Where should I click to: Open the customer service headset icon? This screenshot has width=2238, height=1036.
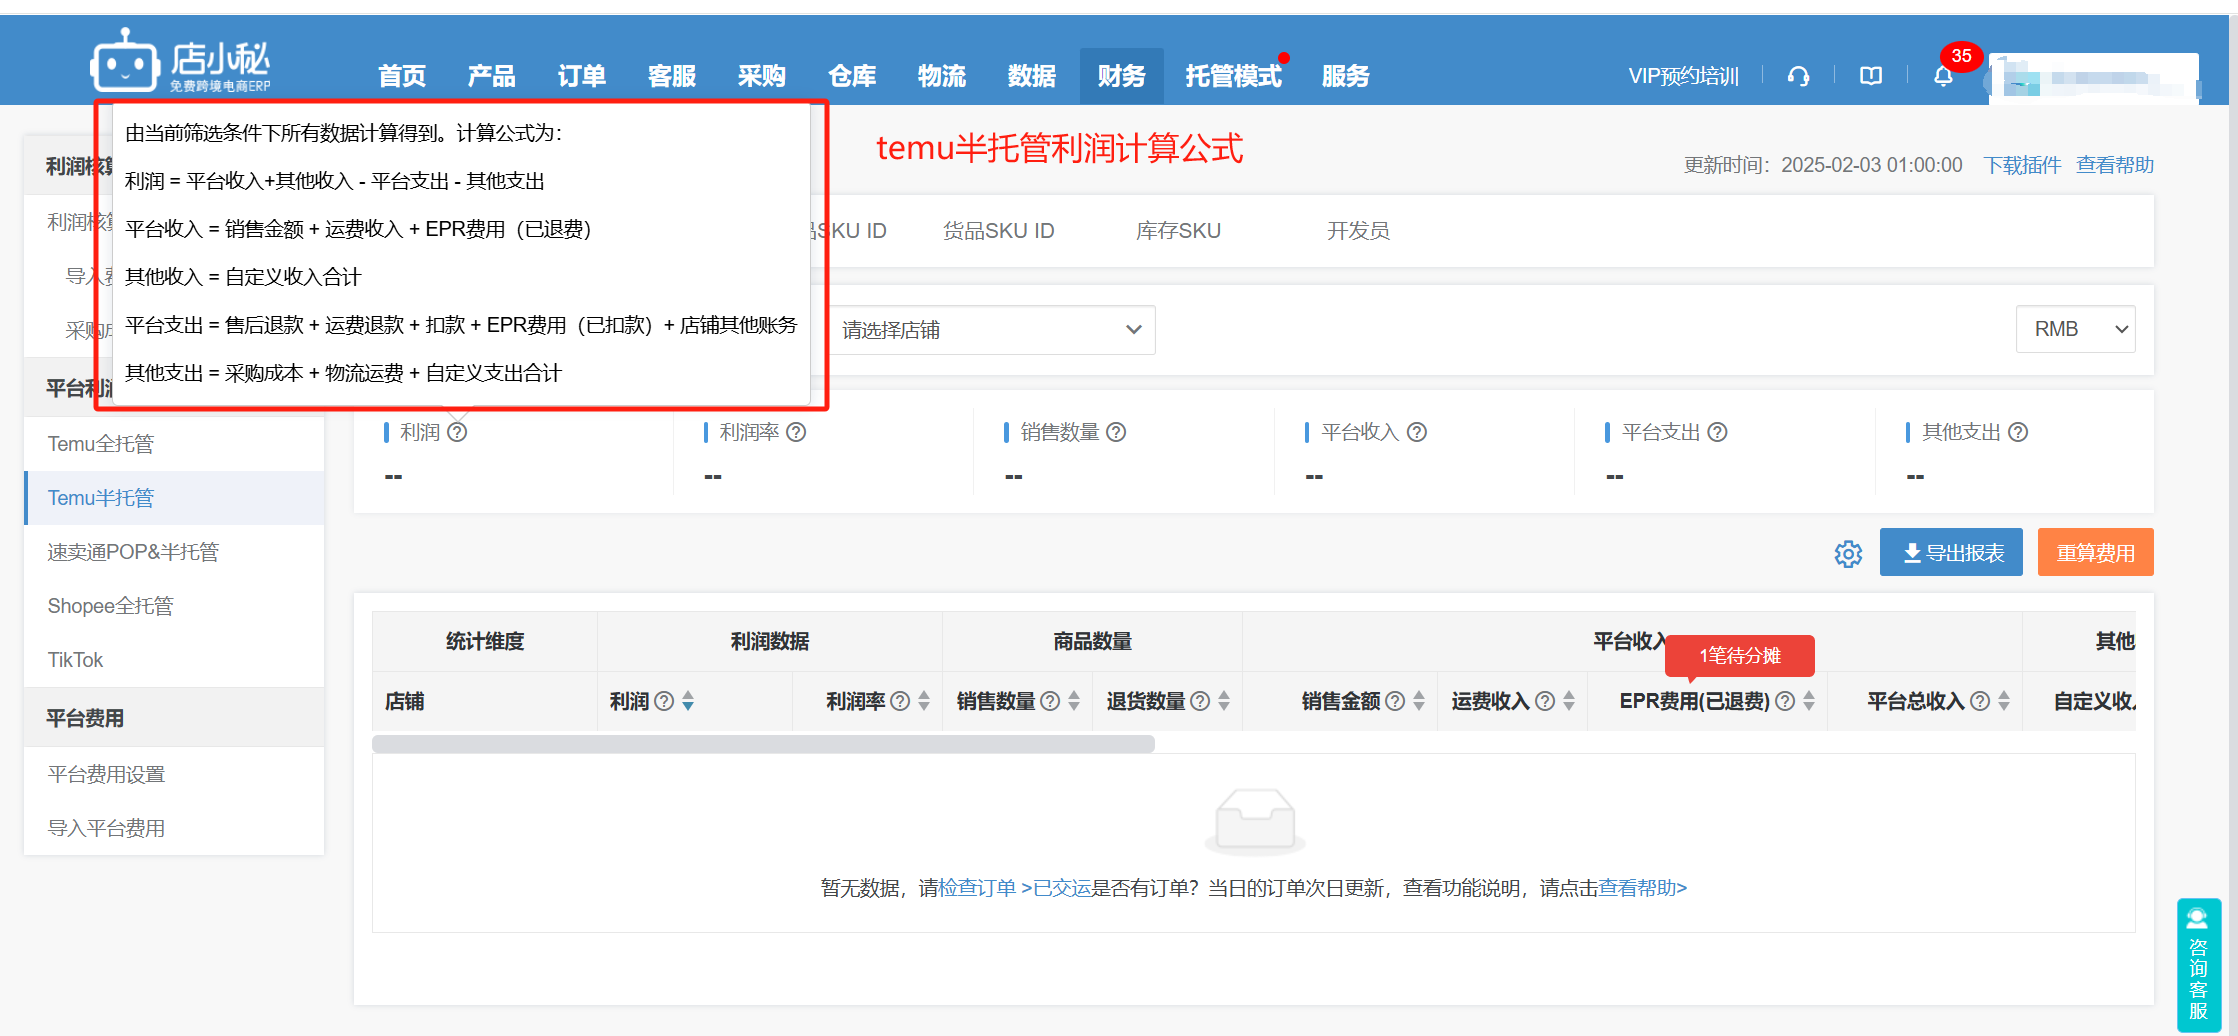(1798, 76)
